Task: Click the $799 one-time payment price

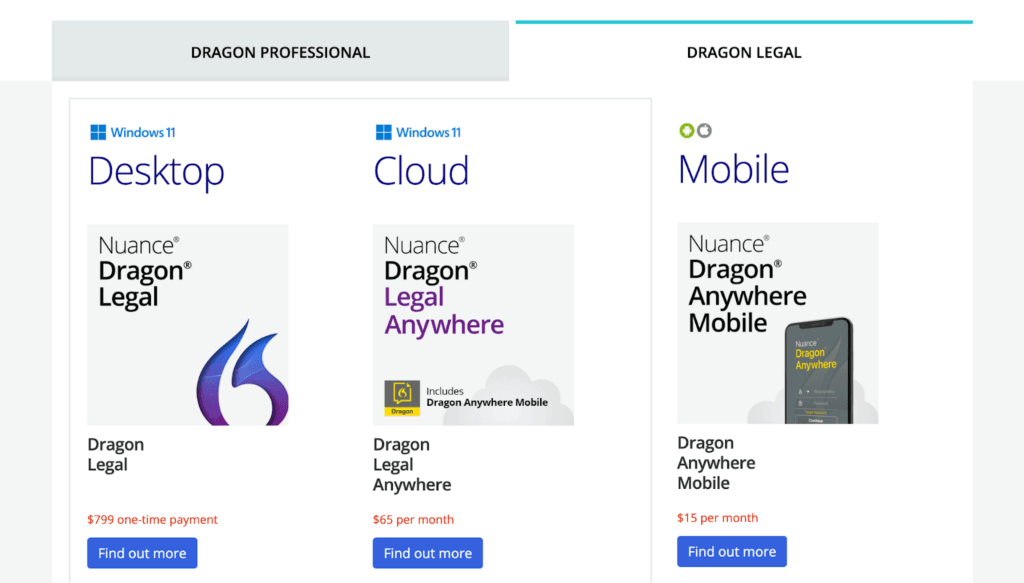Action: click(152, 519)
